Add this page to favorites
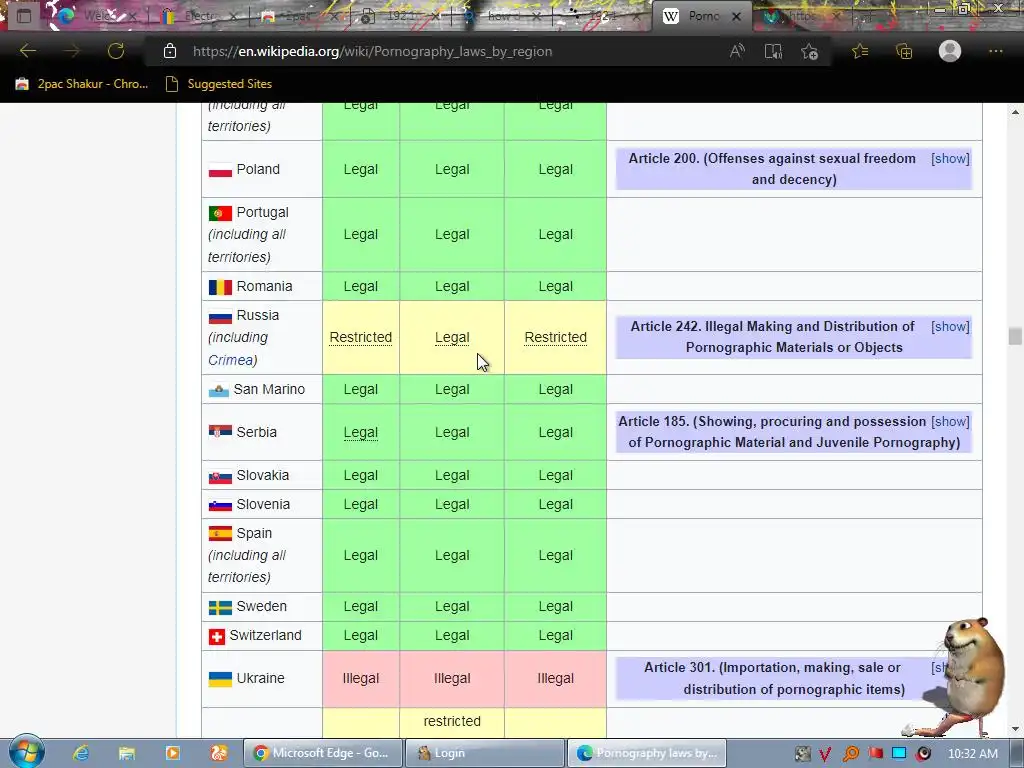The width and height of the screenshot is (1024, 768). point(810,51)
